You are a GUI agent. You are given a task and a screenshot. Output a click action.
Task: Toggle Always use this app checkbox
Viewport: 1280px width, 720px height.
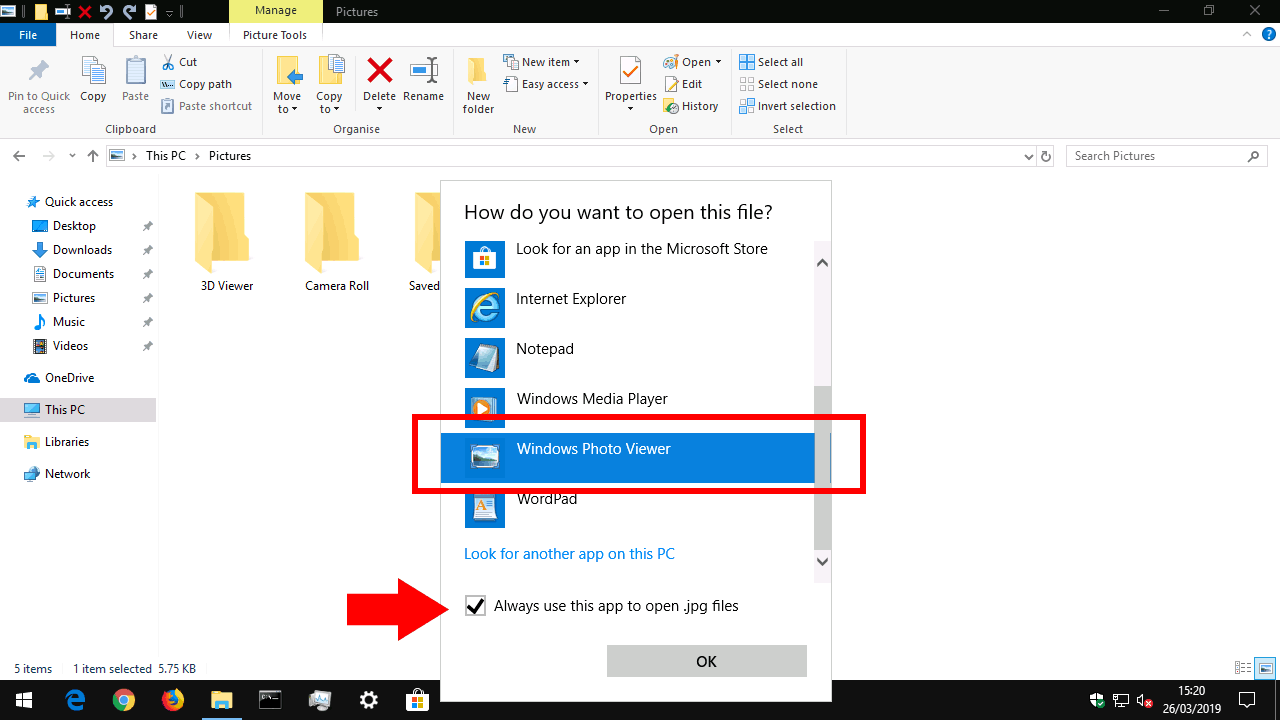tap(475, 606)
